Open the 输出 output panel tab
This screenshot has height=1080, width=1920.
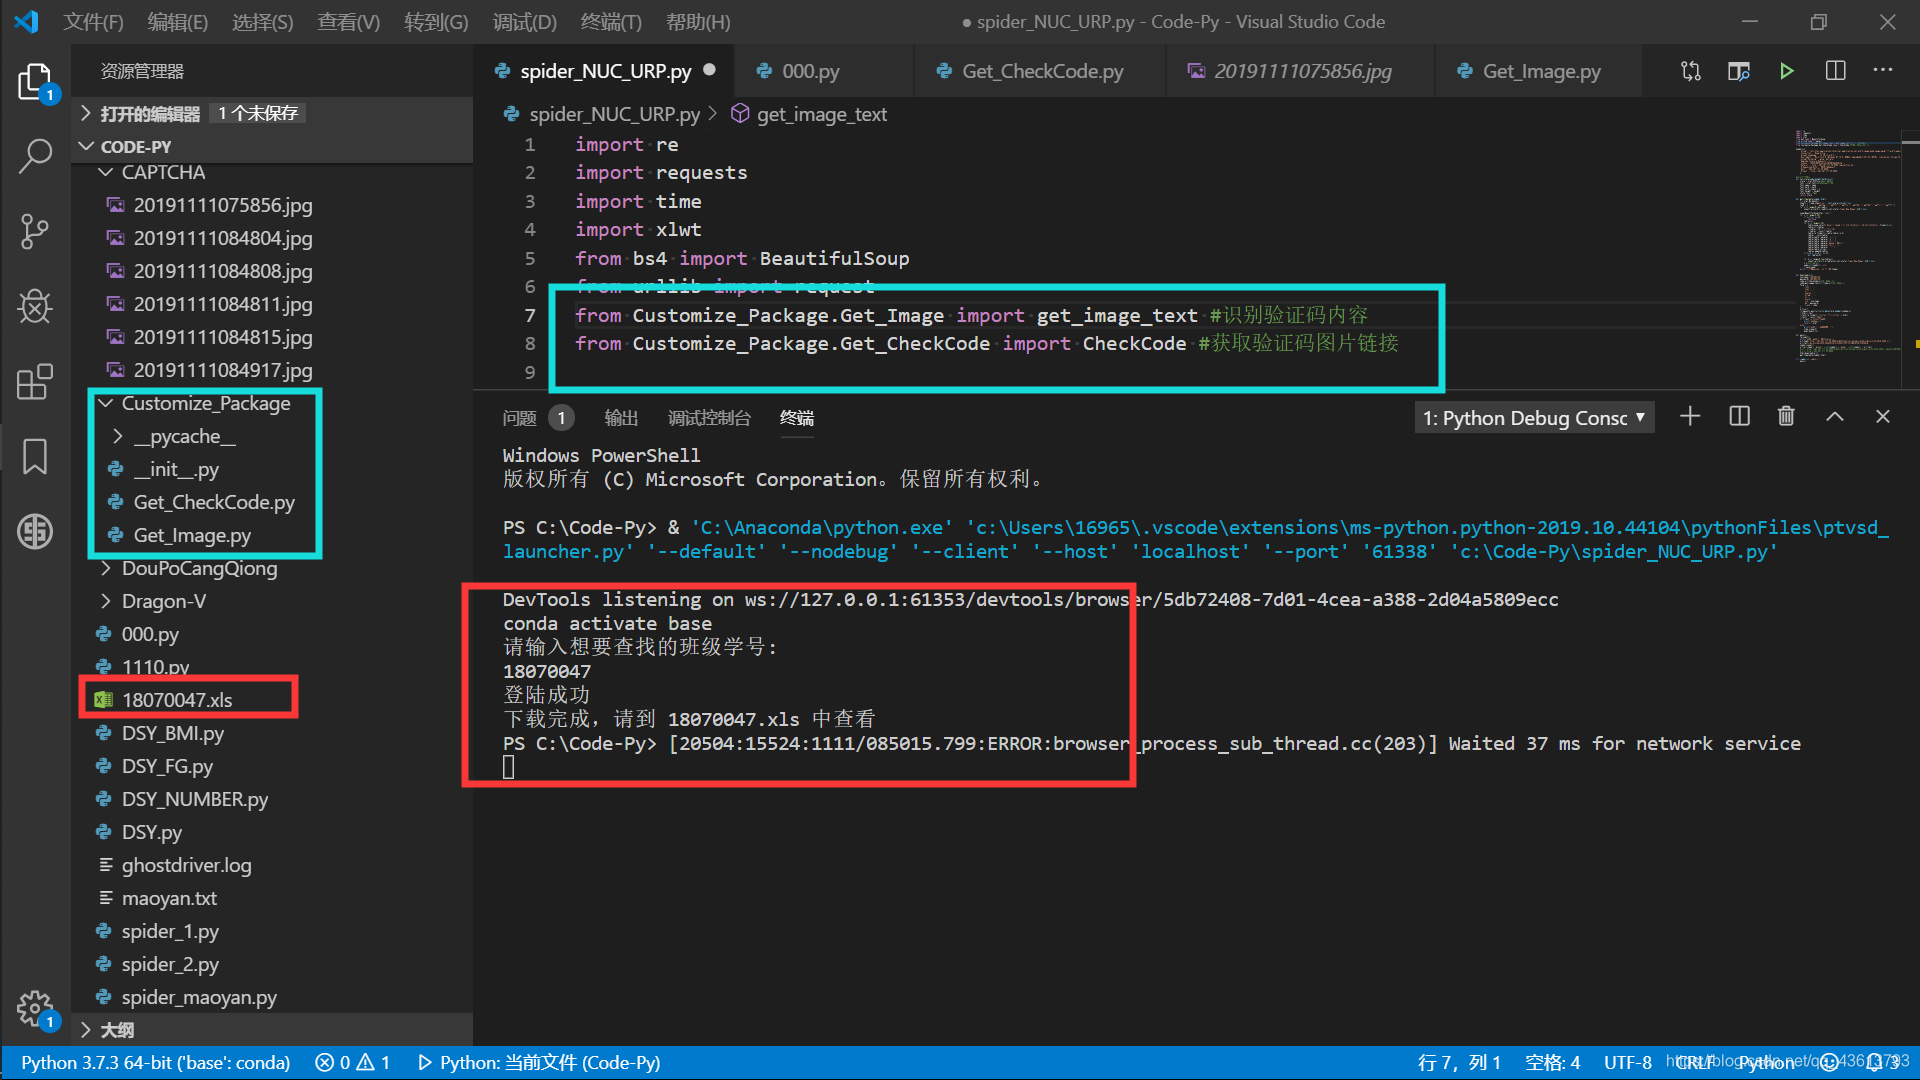tap(621, 418)
